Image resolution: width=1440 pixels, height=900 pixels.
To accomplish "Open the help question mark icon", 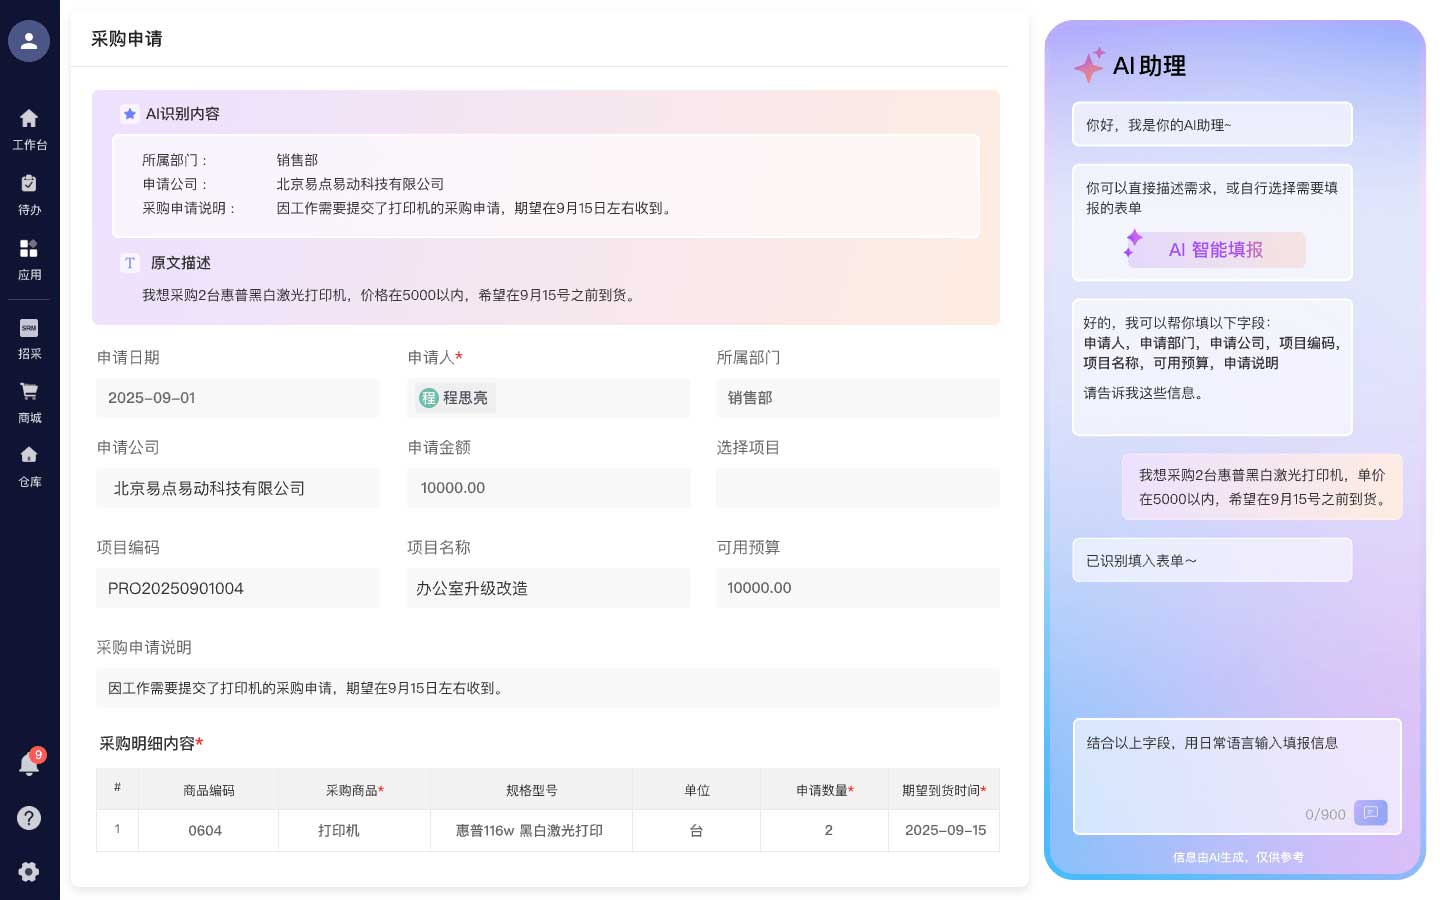I will [29, 818].
